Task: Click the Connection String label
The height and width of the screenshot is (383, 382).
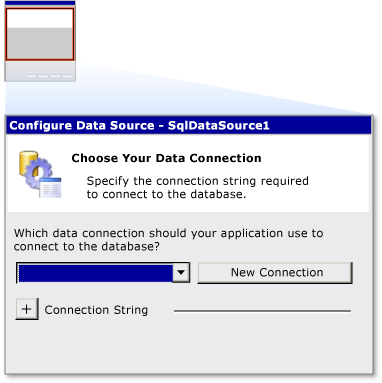Action: tap(96, 310)
